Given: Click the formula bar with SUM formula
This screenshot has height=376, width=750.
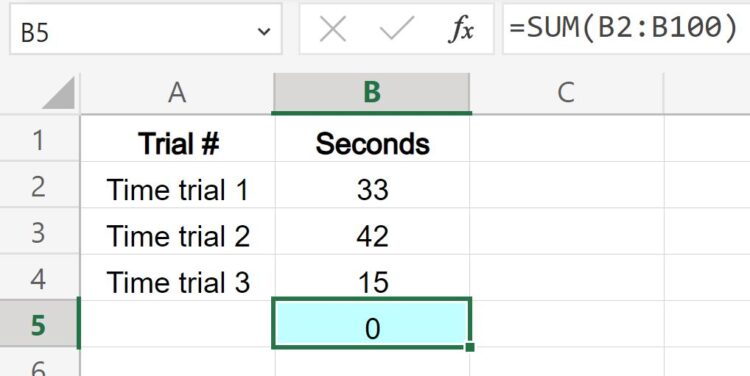Looking at the screenshot, I should click(x=626, y=29).
